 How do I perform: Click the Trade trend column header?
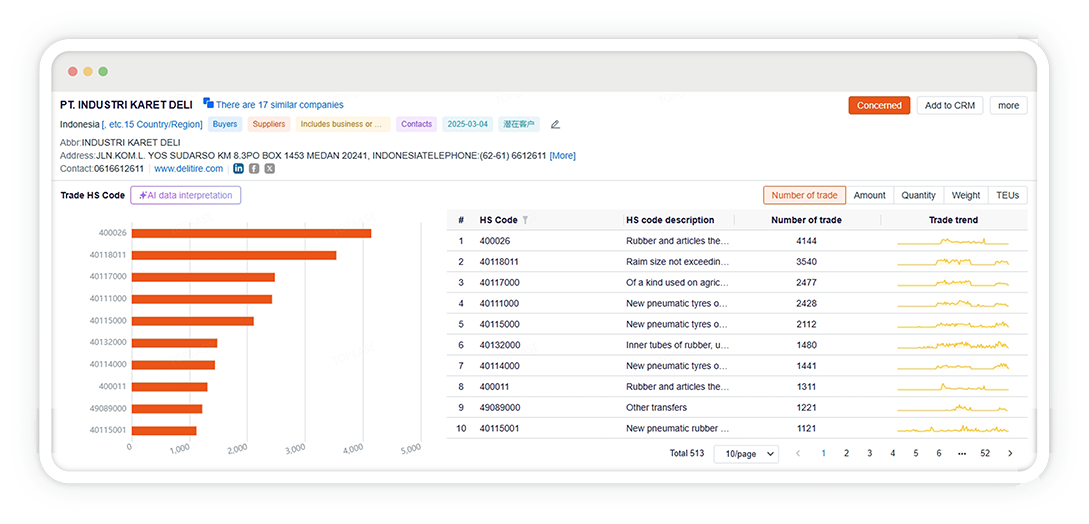953,220
